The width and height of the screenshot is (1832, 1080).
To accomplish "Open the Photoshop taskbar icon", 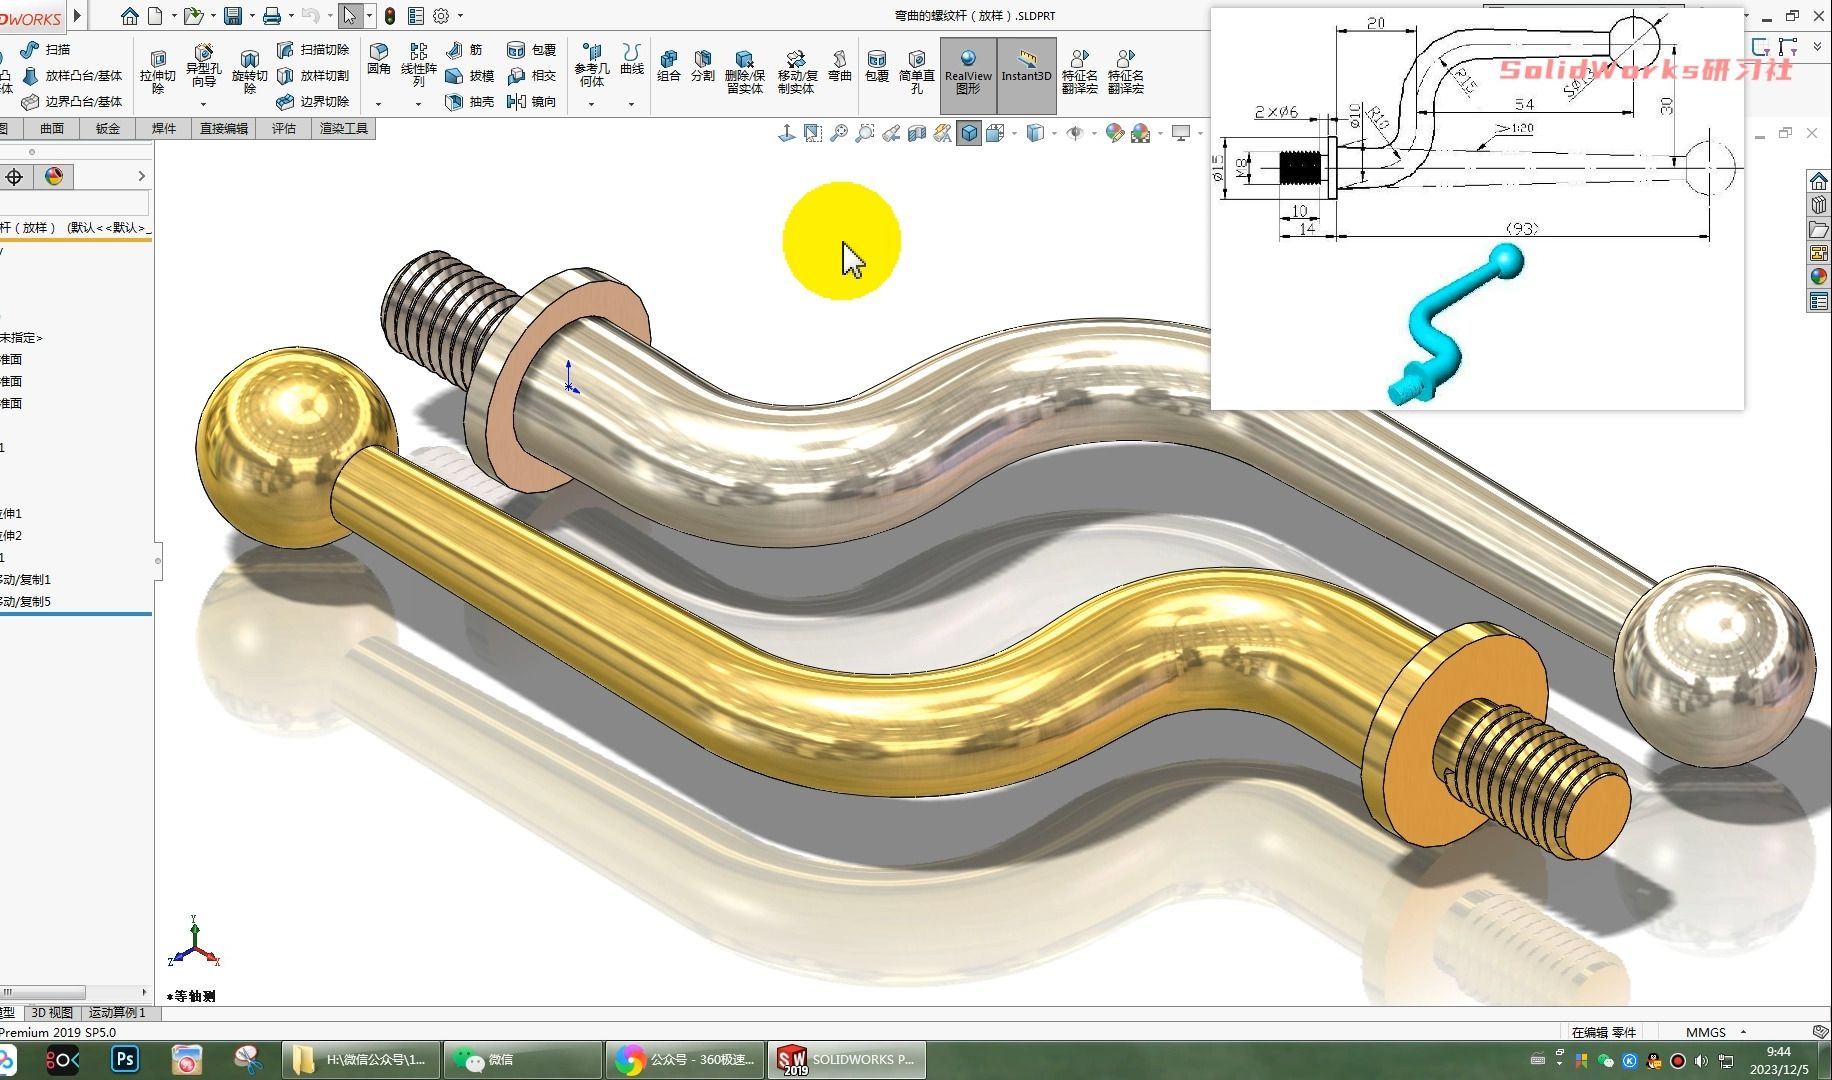I will click(x=125, y=1059).
